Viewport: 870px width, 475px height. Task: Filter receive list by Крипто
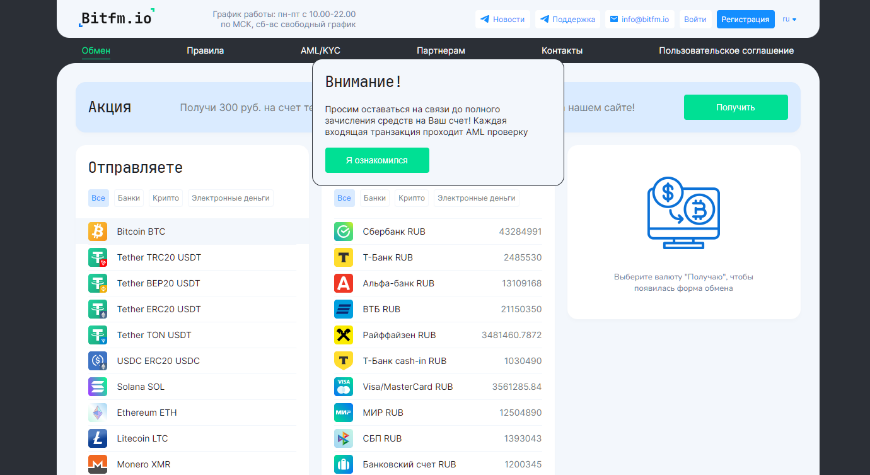[412, 198]
